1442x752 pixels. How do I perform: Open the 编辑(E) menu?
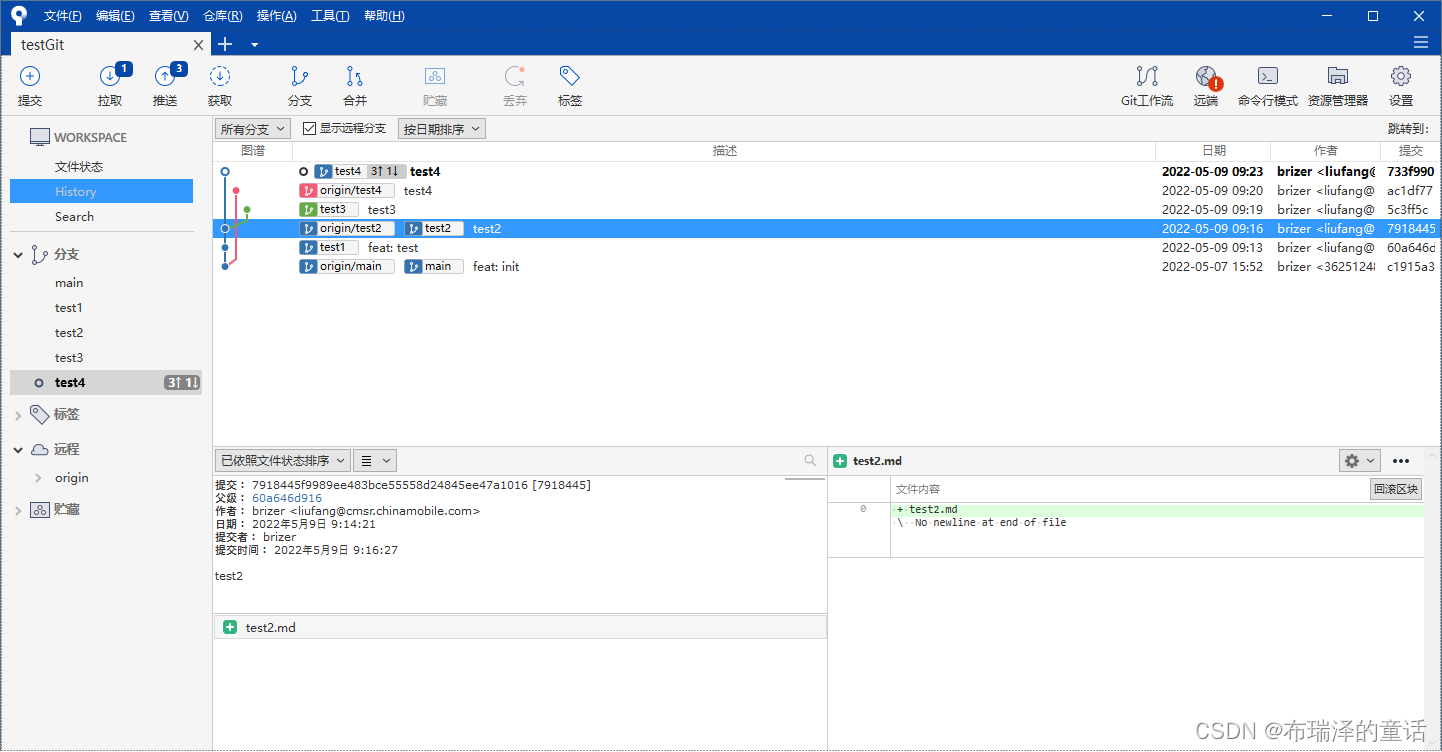point(115,16)
